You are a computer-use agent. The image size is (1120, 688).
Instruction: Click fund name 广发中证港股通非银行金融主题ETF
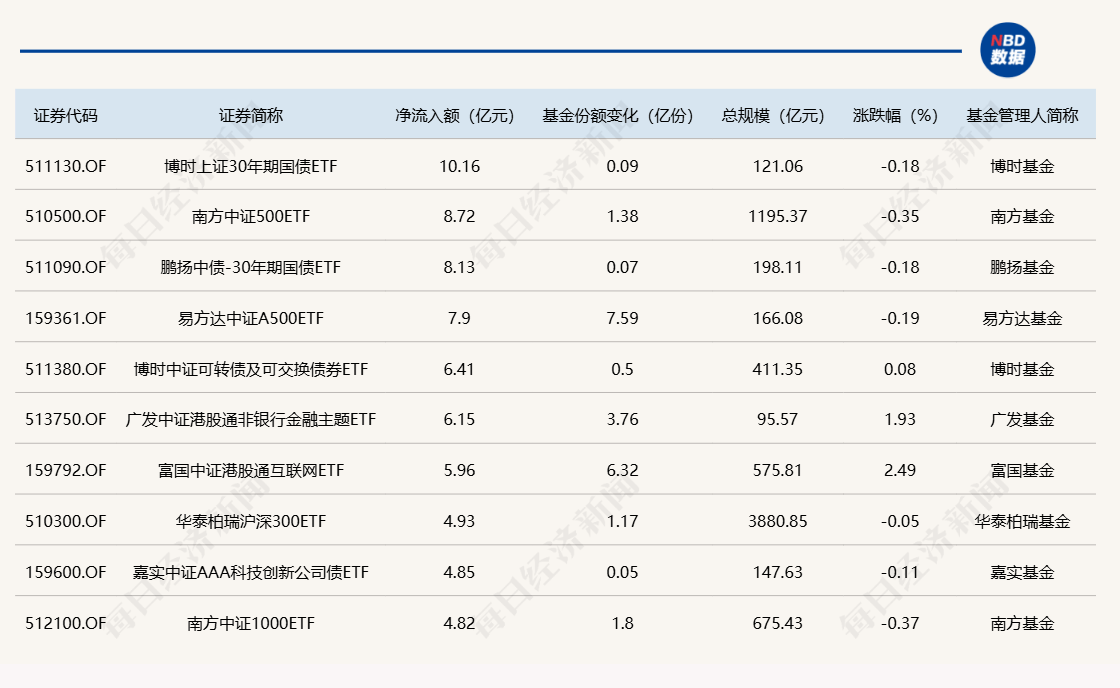(x=251, y=419)
